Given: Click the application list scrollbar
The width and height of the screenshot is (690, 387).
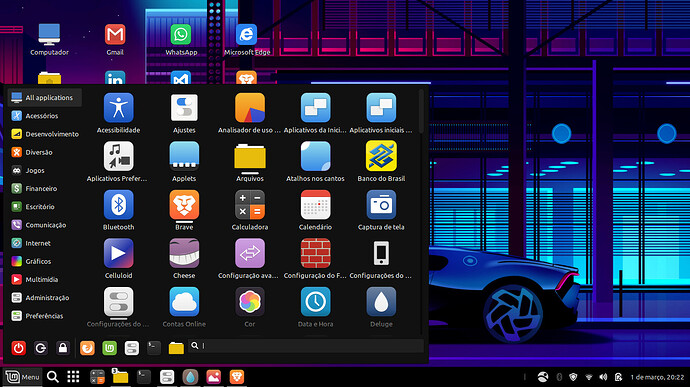Looking at the screenshot, I should [x=421, y=111].
